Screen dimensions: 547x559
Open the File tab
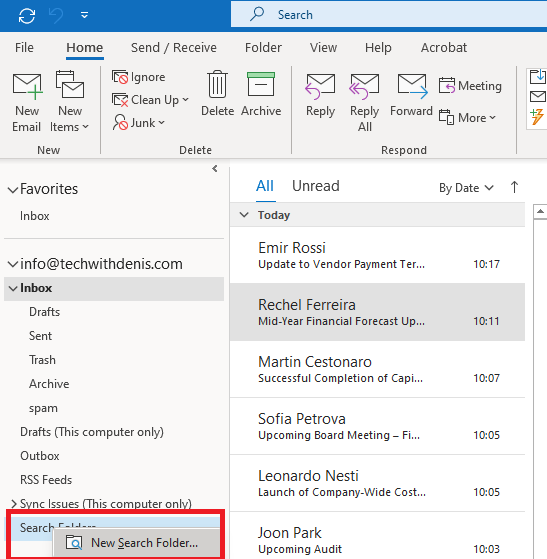24,47
